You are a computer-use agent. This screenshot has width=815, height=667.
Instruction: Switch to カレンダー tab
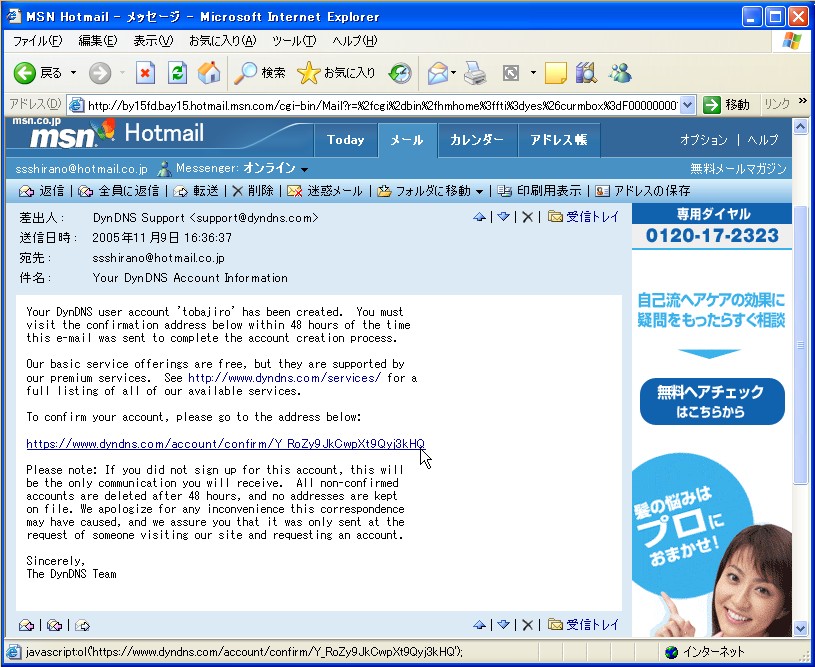click(477, 140)
